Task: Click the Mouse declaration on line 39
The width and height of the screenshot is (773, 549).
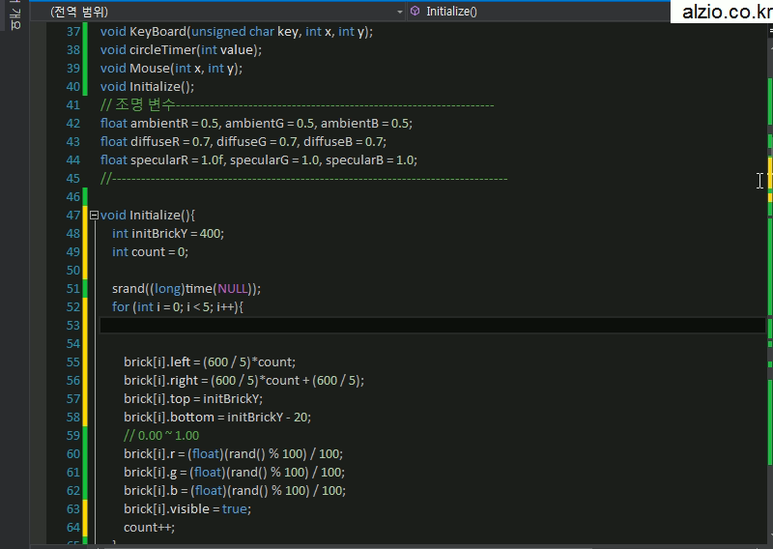Action: pyautogui.click(x=171, y=68)
